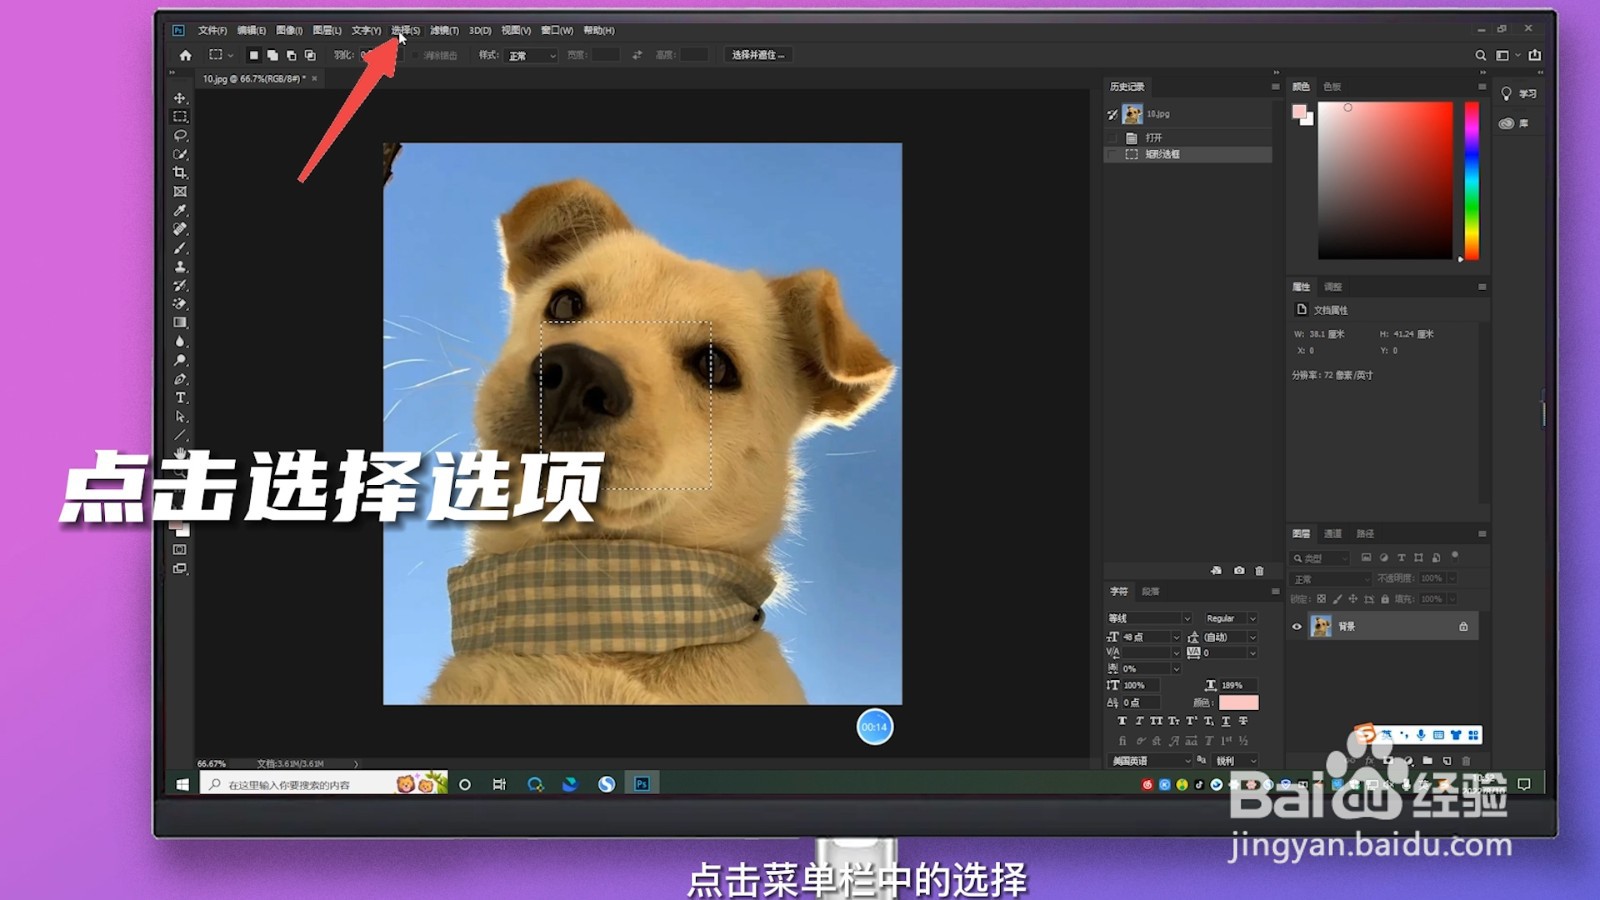Screen dimensions: 1600x900
Task: Open the 样式 style dropdown
Action: click(x=531, y=56)
